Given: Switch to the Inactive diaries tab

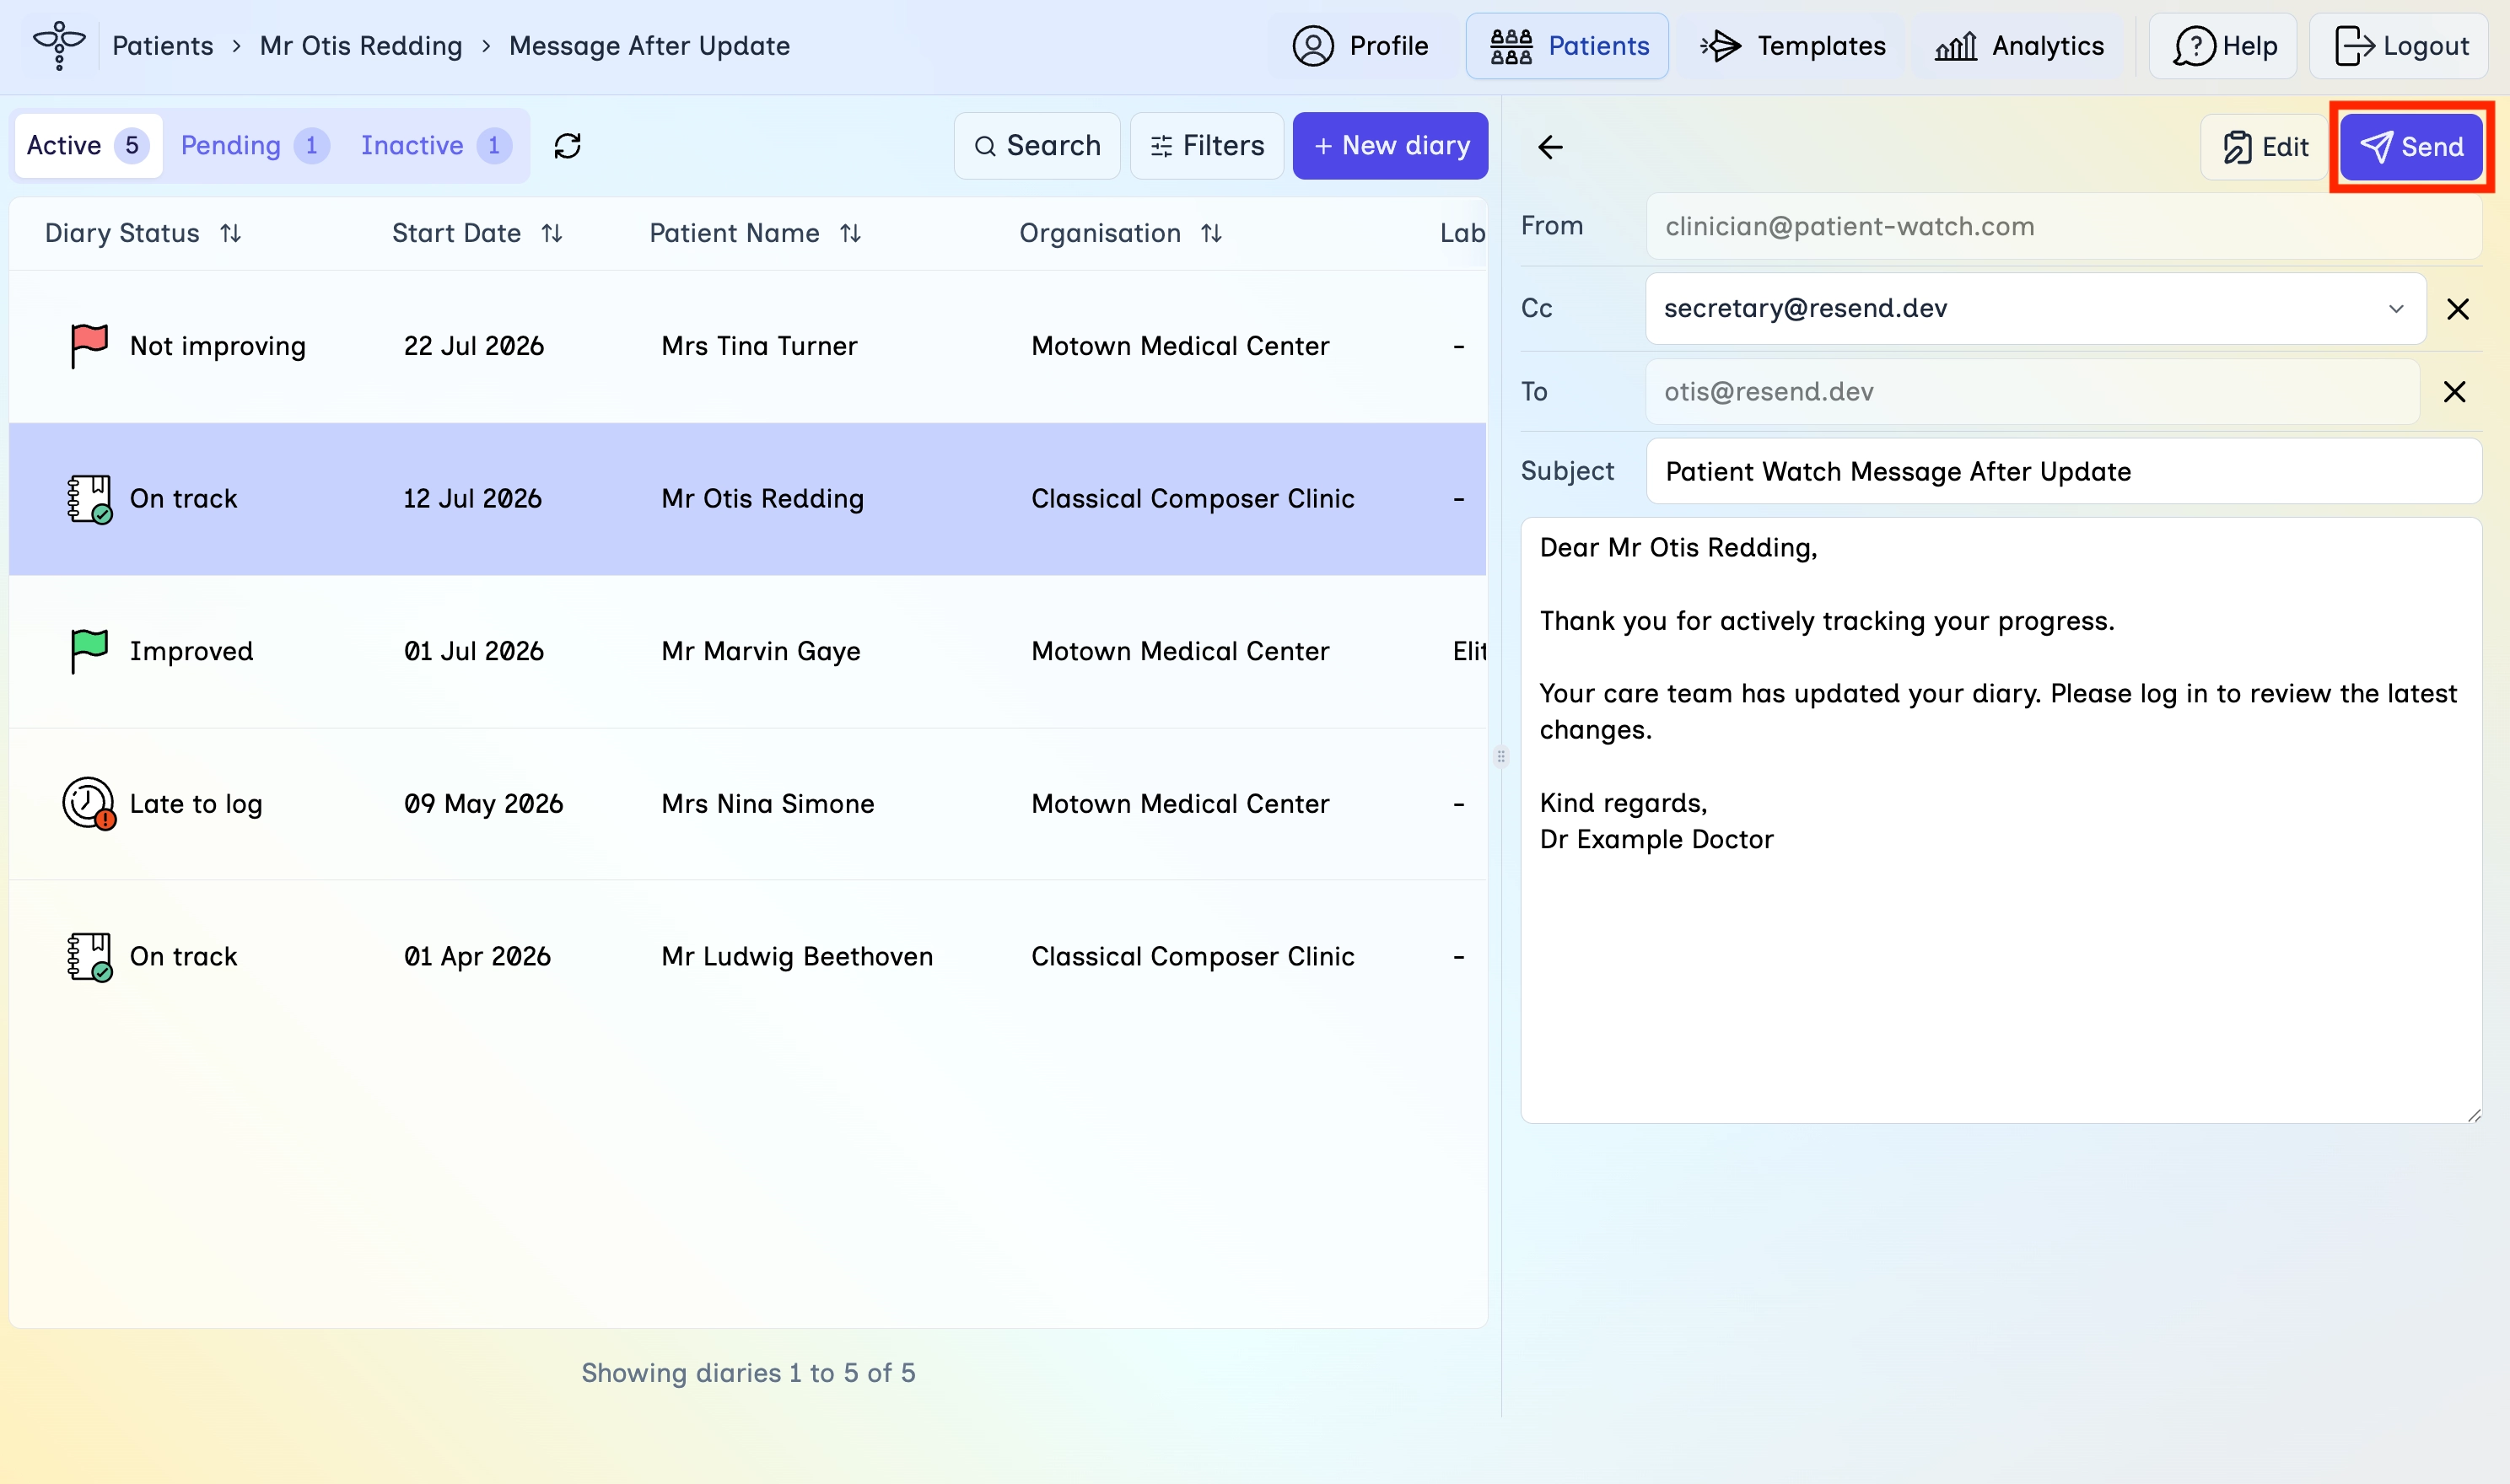Looking at the screenshot, I should [x=436, y=145].
